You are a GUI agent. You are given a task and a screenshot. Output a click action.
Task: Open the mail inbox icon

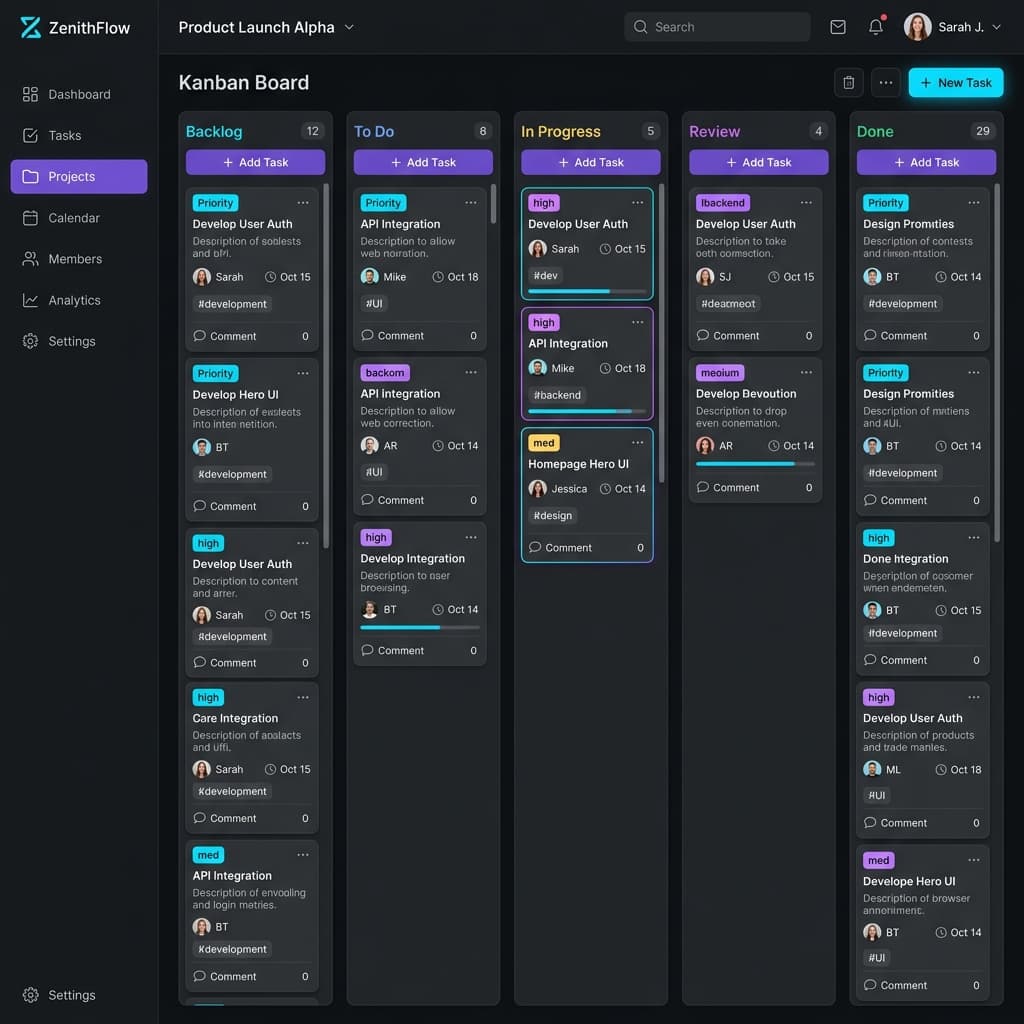[837, 27]
